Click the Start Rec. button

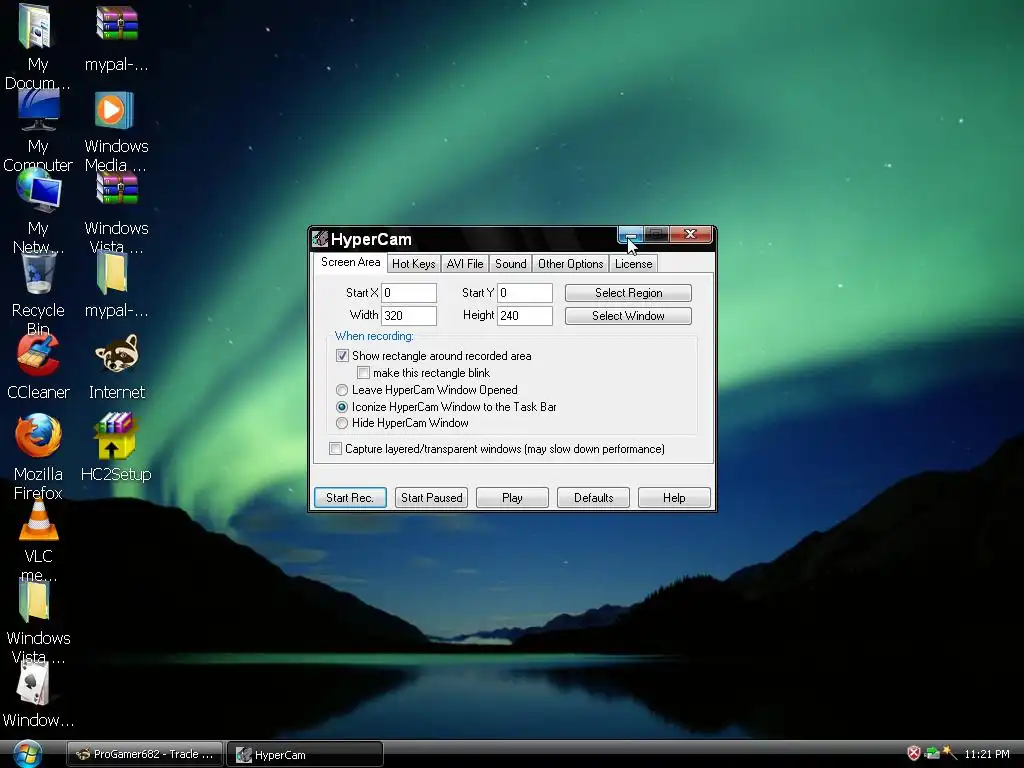coord(350,498)
